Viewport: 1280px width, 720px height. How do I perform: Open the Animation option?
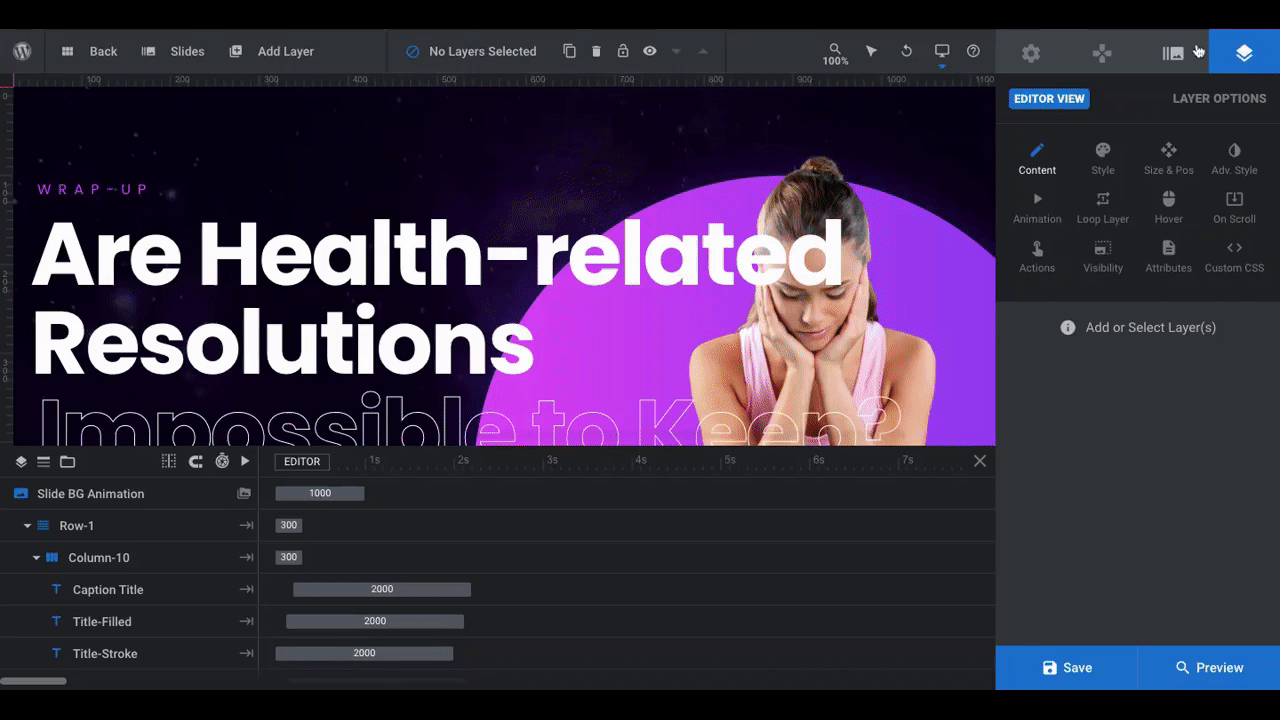[1037, 208]
